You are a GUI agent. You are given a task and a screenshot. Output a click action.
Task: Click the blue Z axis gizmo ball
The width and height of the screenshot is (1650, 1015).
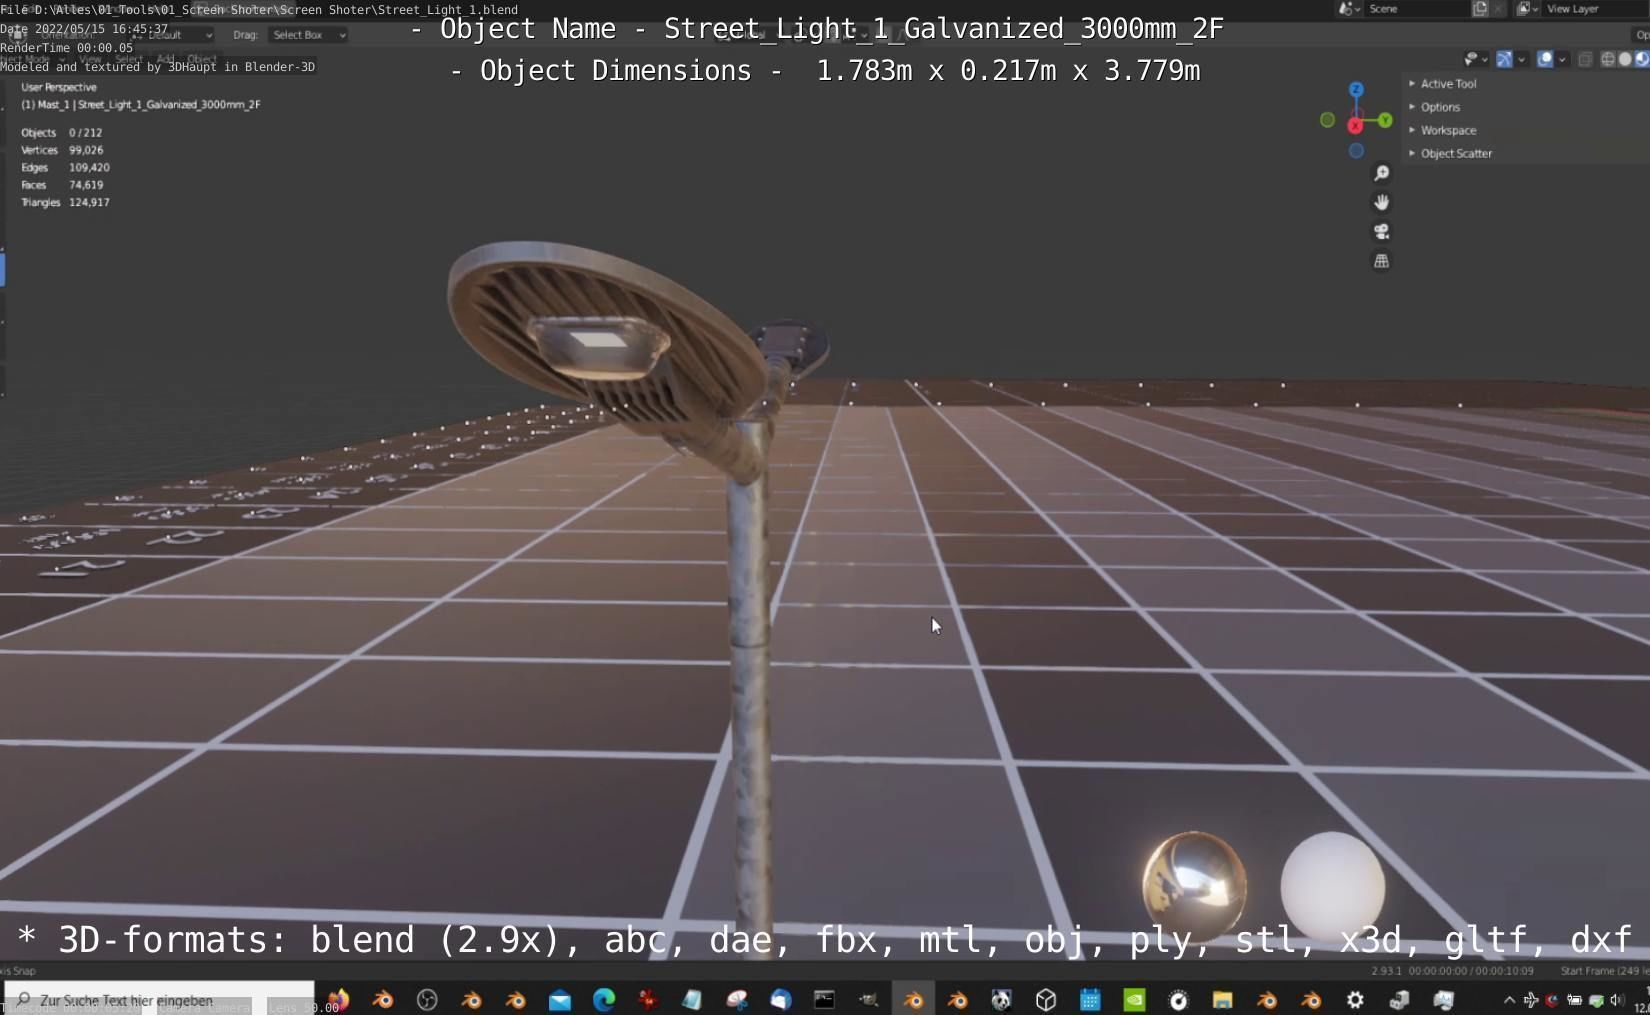click(x=1356, y=90)
